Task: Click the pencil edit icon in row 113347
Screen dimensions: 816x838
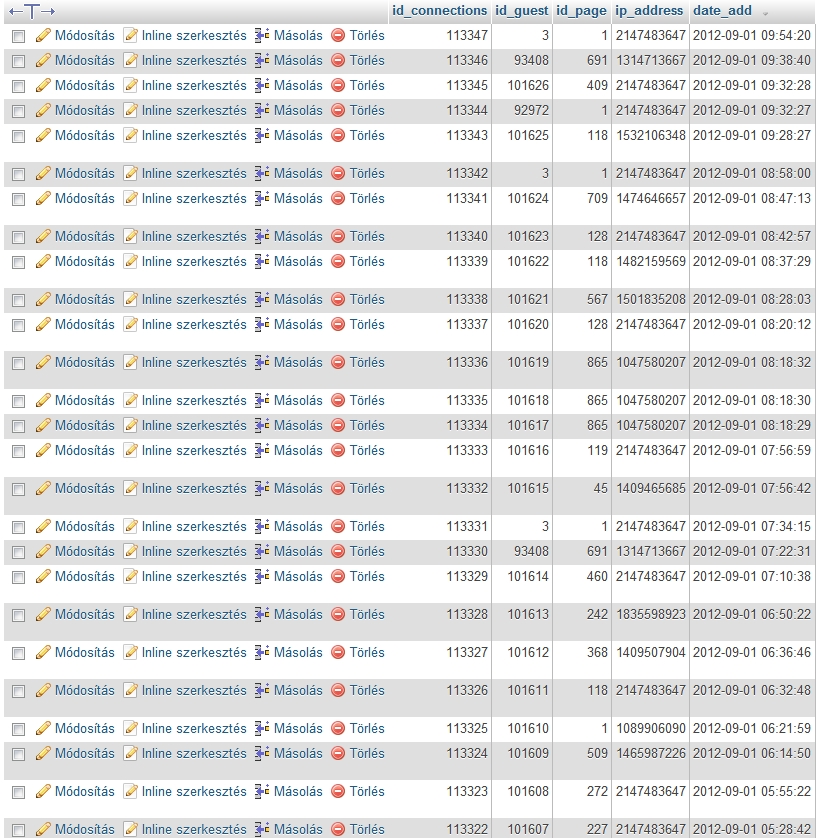Action: pyautogui.click(x=43, y=35)
